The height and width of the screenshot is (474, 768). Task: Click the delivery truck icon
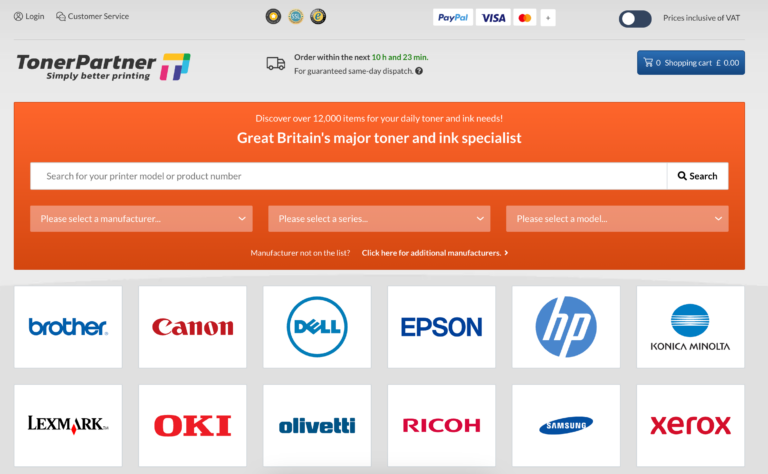[x=276, y=64]
